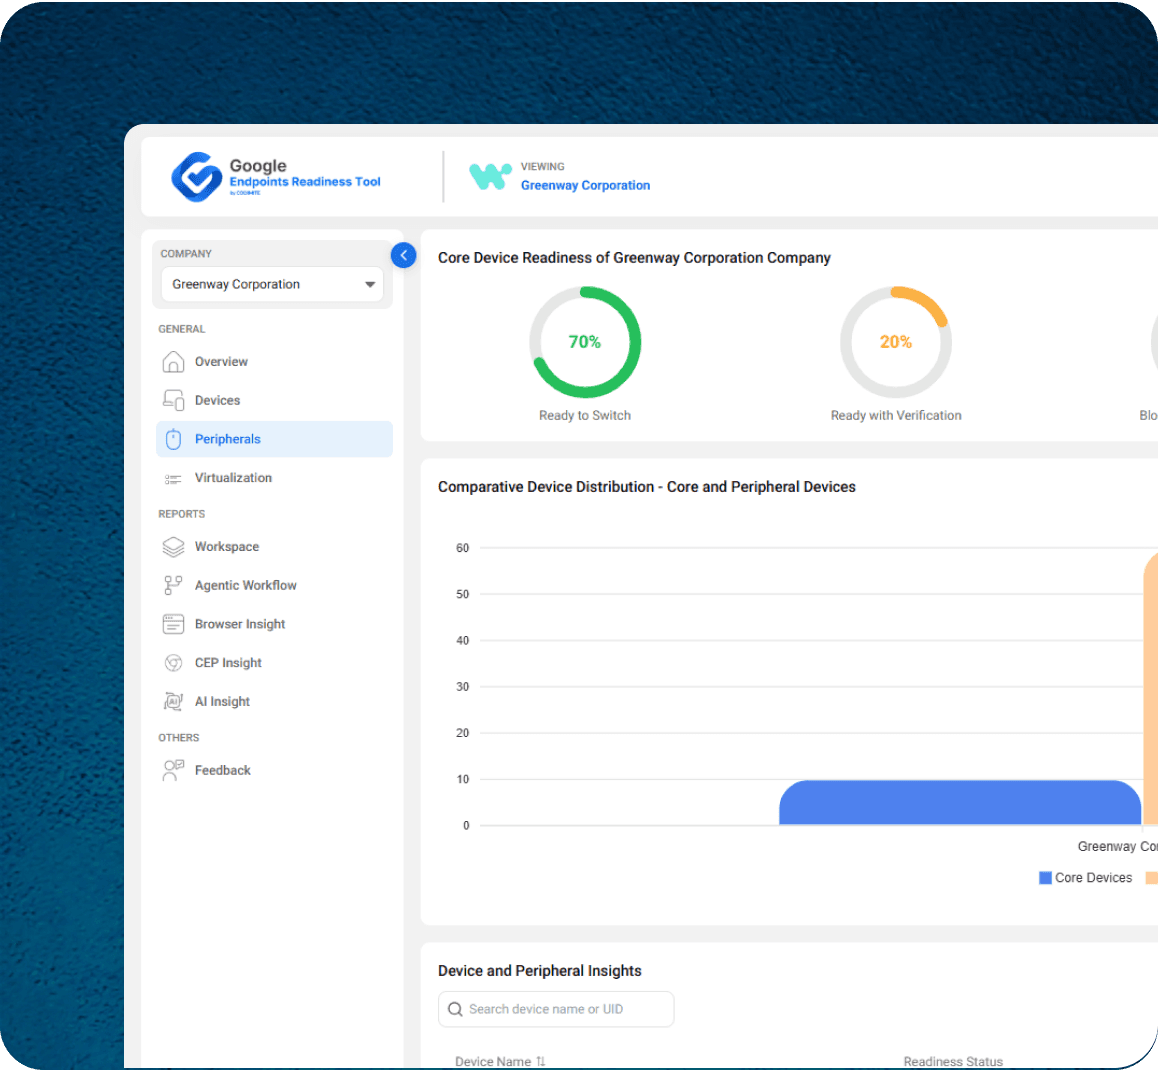This screenshot has width=1158, height=1070.
Task: Click the AI Insight icon
Action: tap(173, 702)
